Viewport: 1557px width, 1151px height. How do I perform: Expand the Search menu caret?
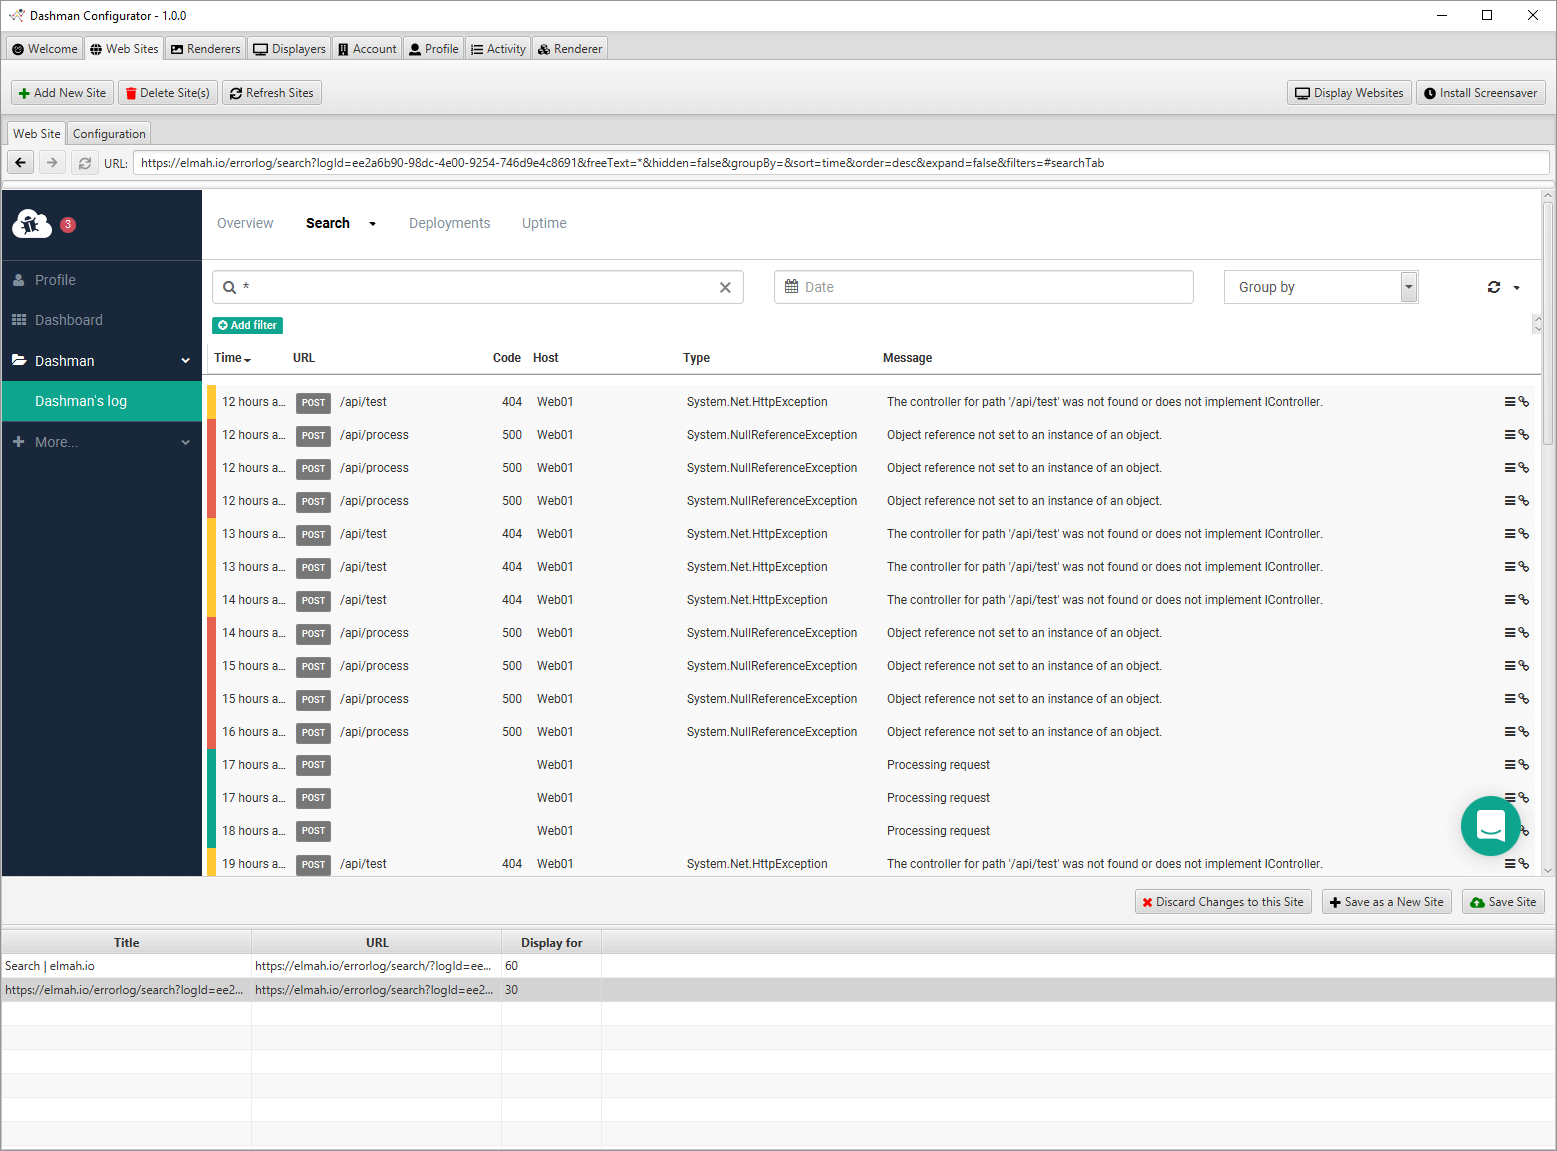coord(372,223)
